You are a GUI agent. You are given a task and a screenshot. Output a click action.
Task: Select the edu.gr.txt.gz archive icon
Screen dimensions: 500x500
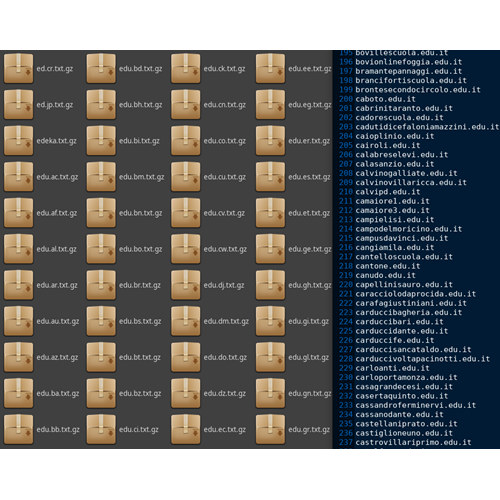270,429
